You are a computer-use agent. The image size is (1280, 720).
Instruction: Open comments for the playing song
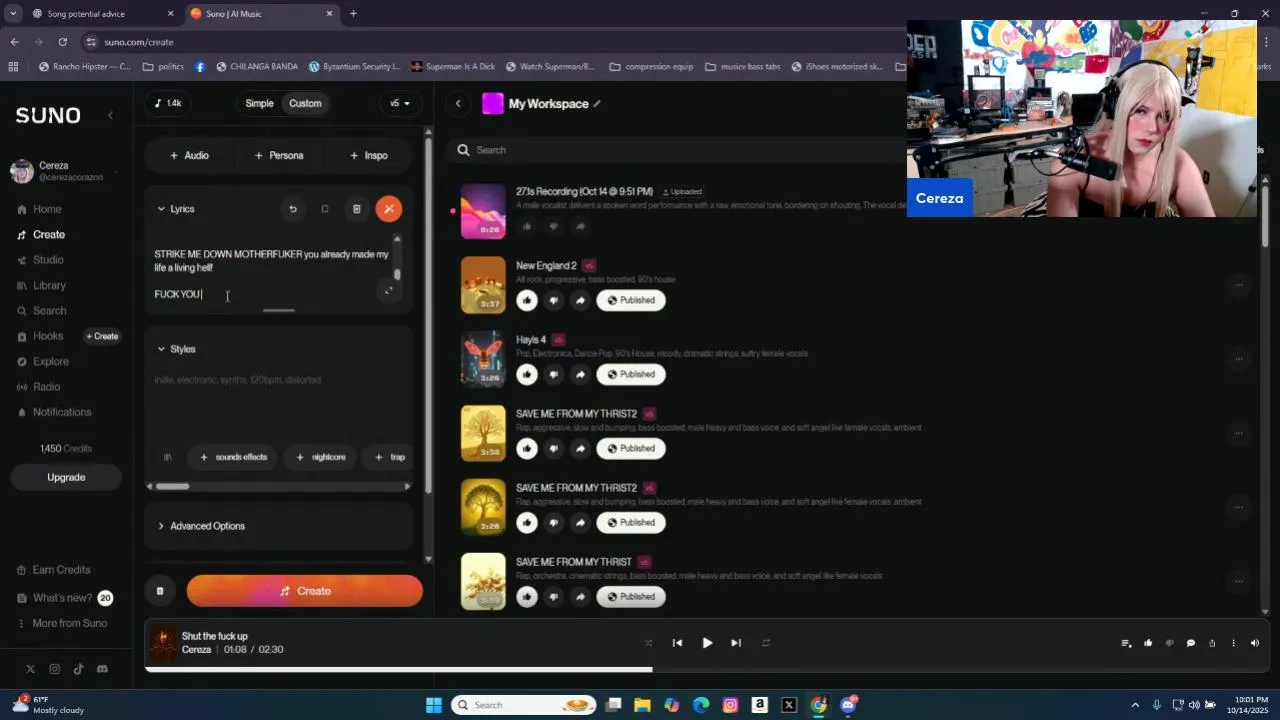point(1190,643)
